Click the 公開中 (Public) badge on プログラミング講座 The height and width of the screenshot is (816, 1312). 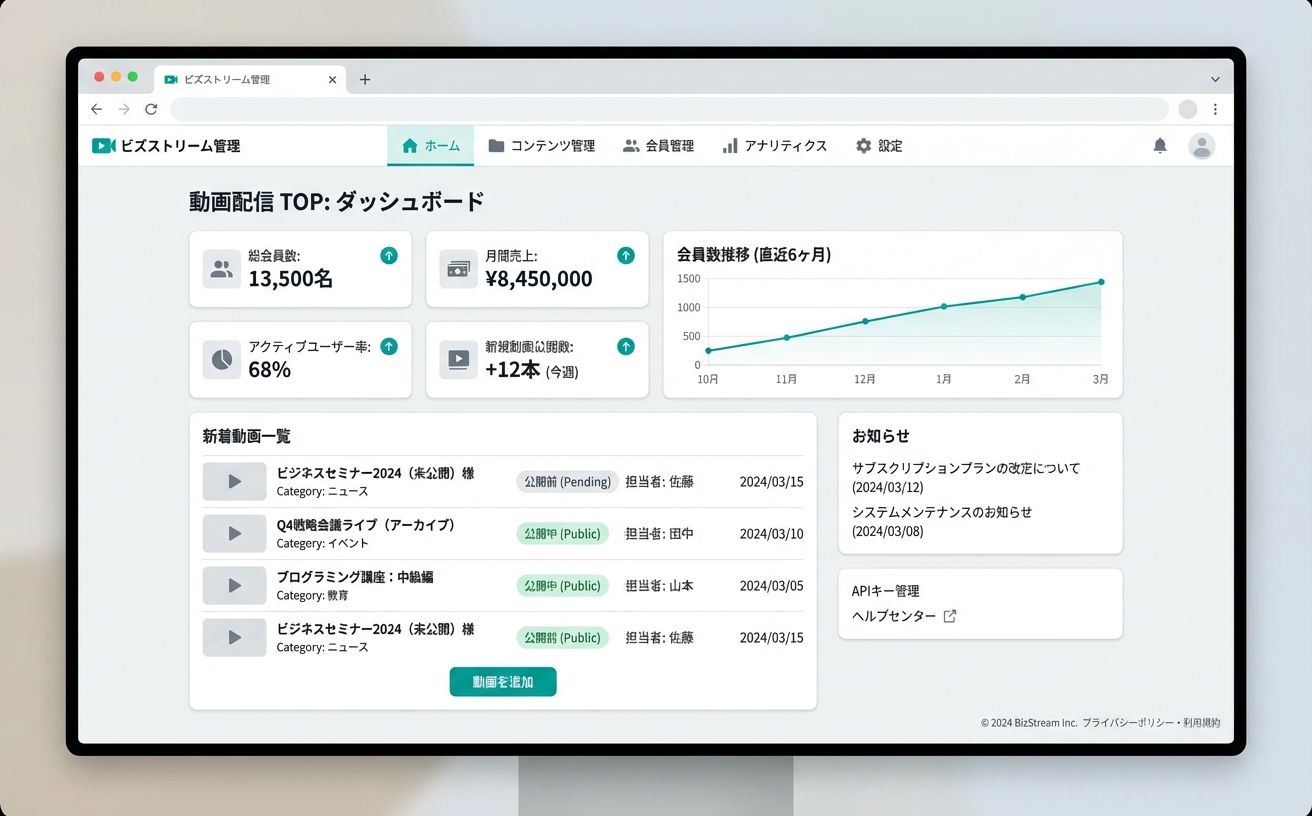[562, 586]
